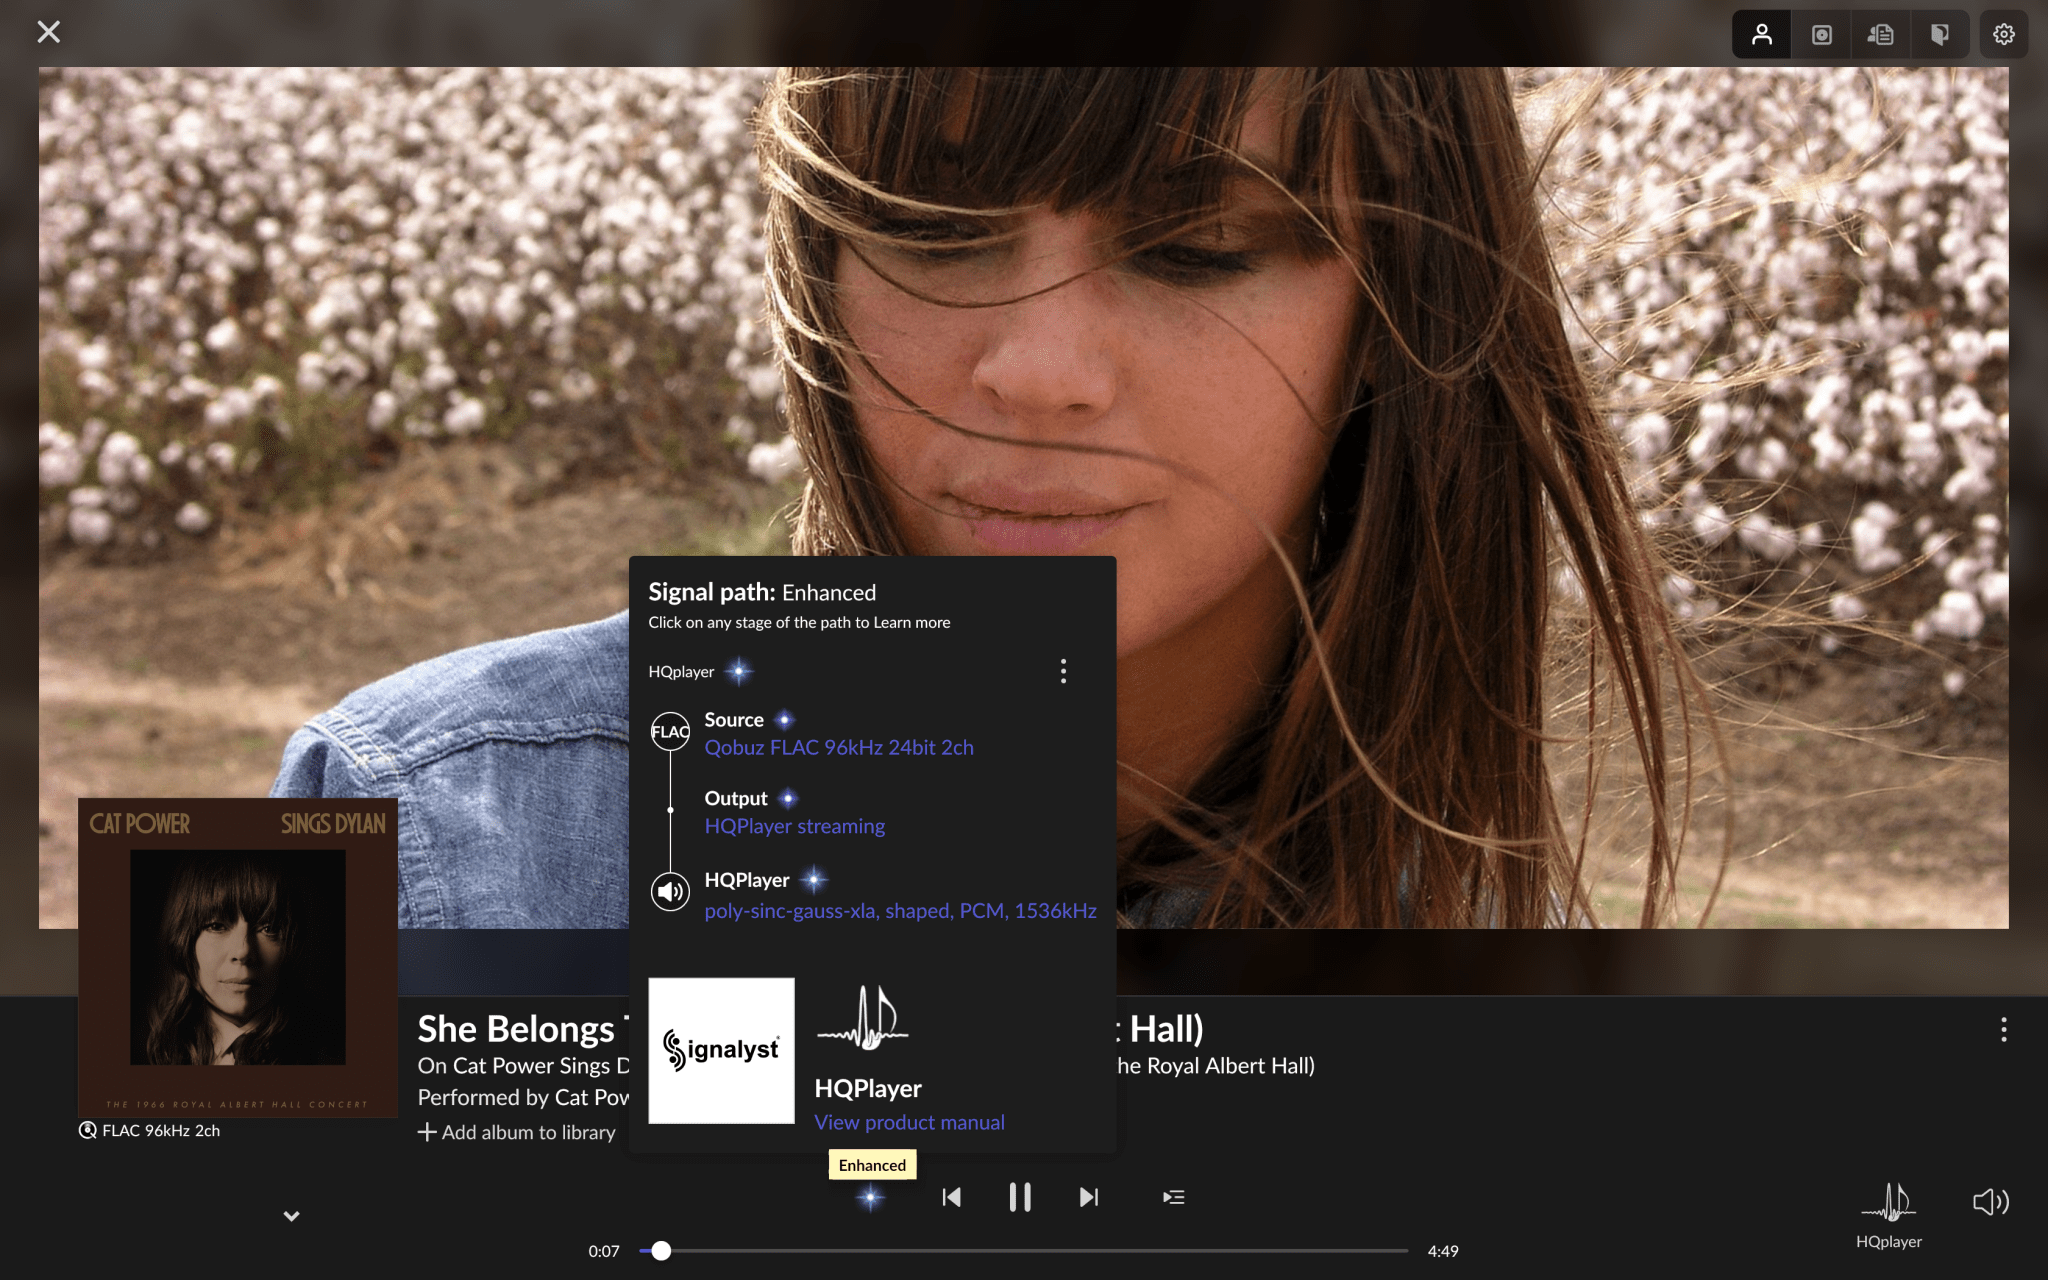Click the 4:49 track duration
The image size is (2048, 1280).
click(x=1443, y=1251)
